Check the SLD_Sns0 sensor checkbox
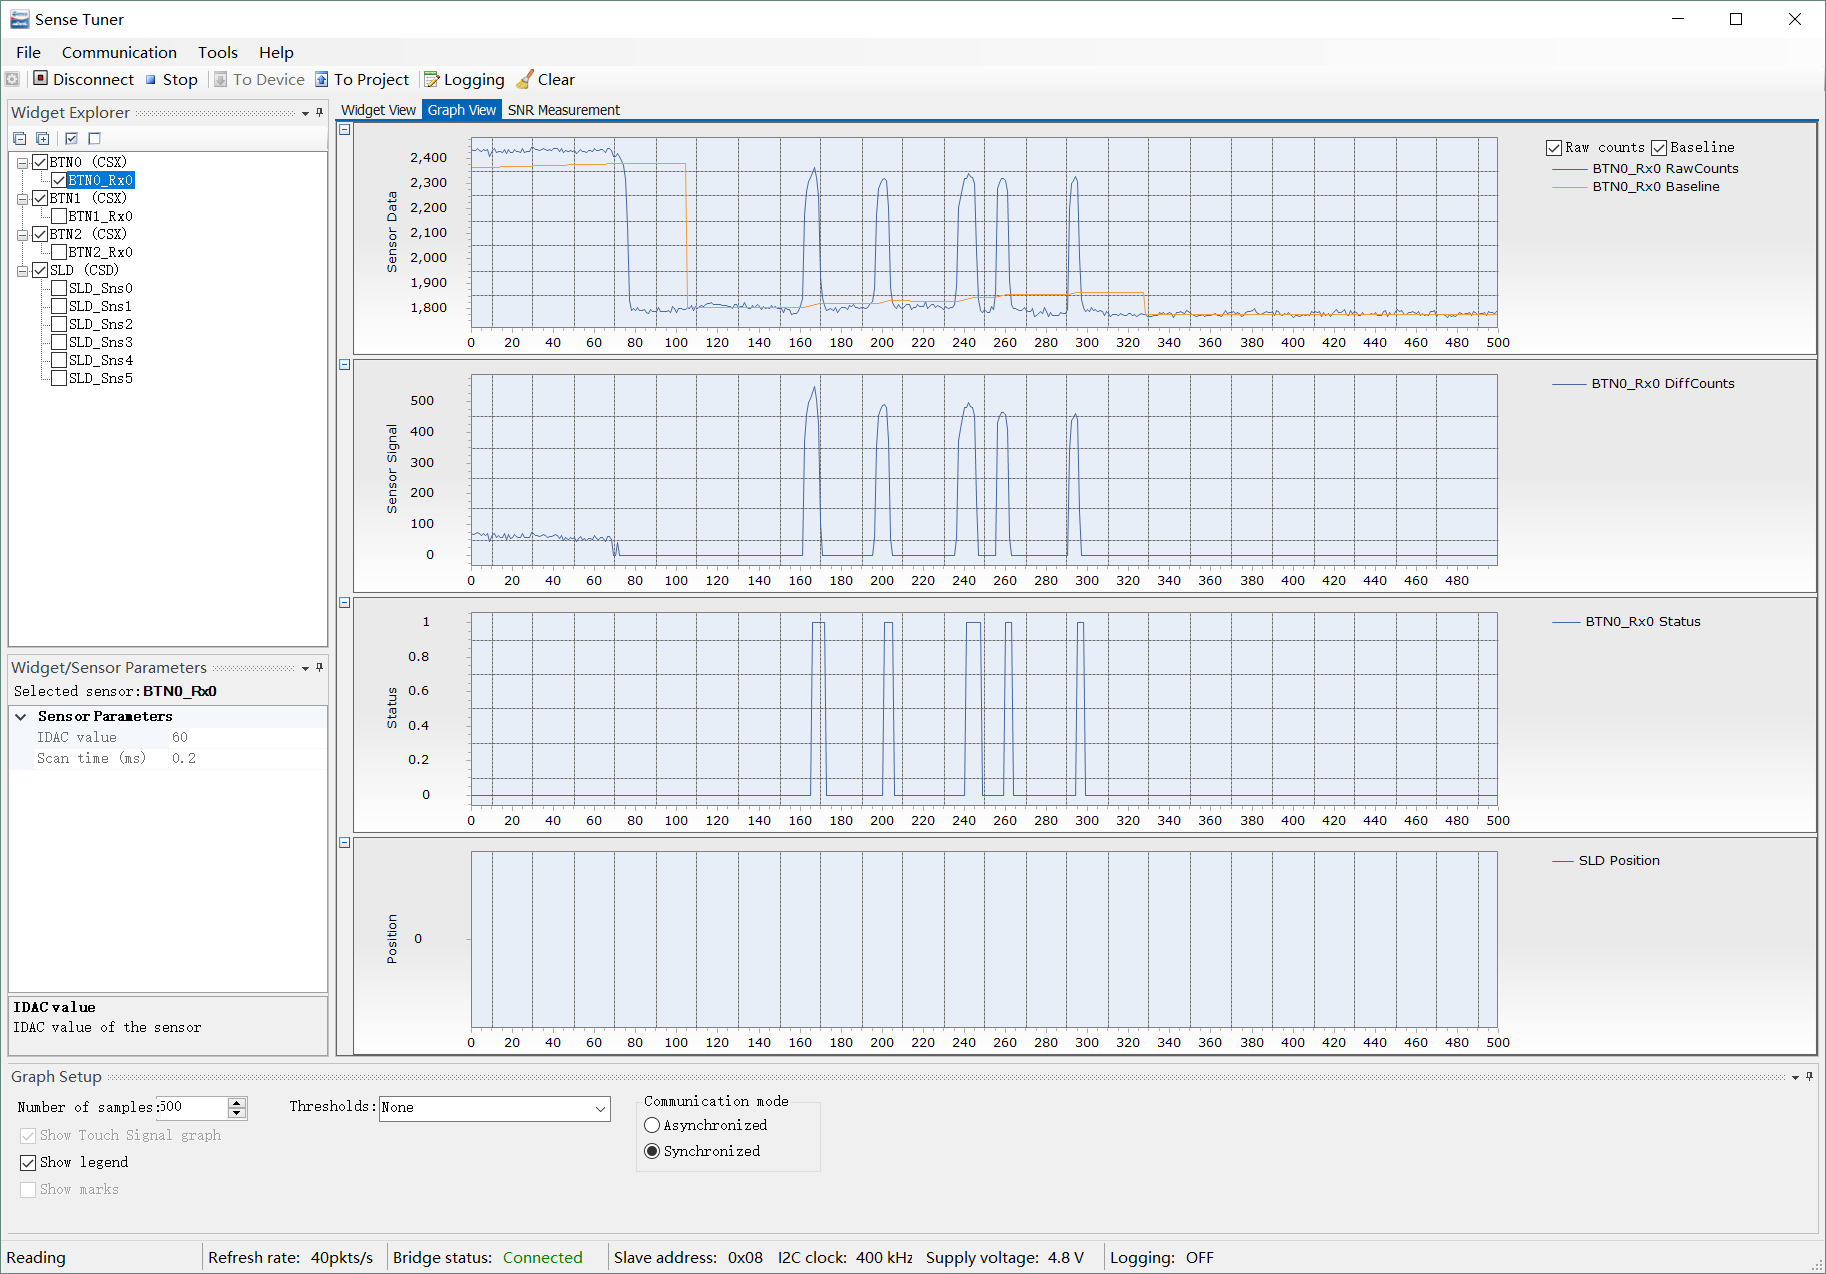The width and height of the screenshot is (1826, 1274). (x=59, y=288)
